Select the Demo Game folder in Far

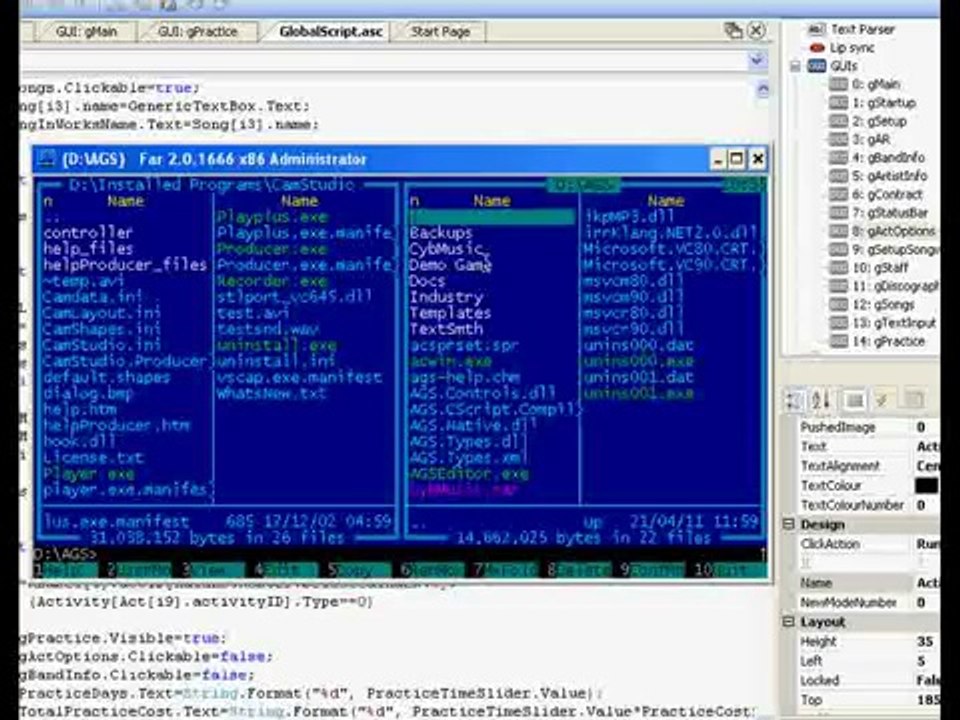tap(451, 265)
